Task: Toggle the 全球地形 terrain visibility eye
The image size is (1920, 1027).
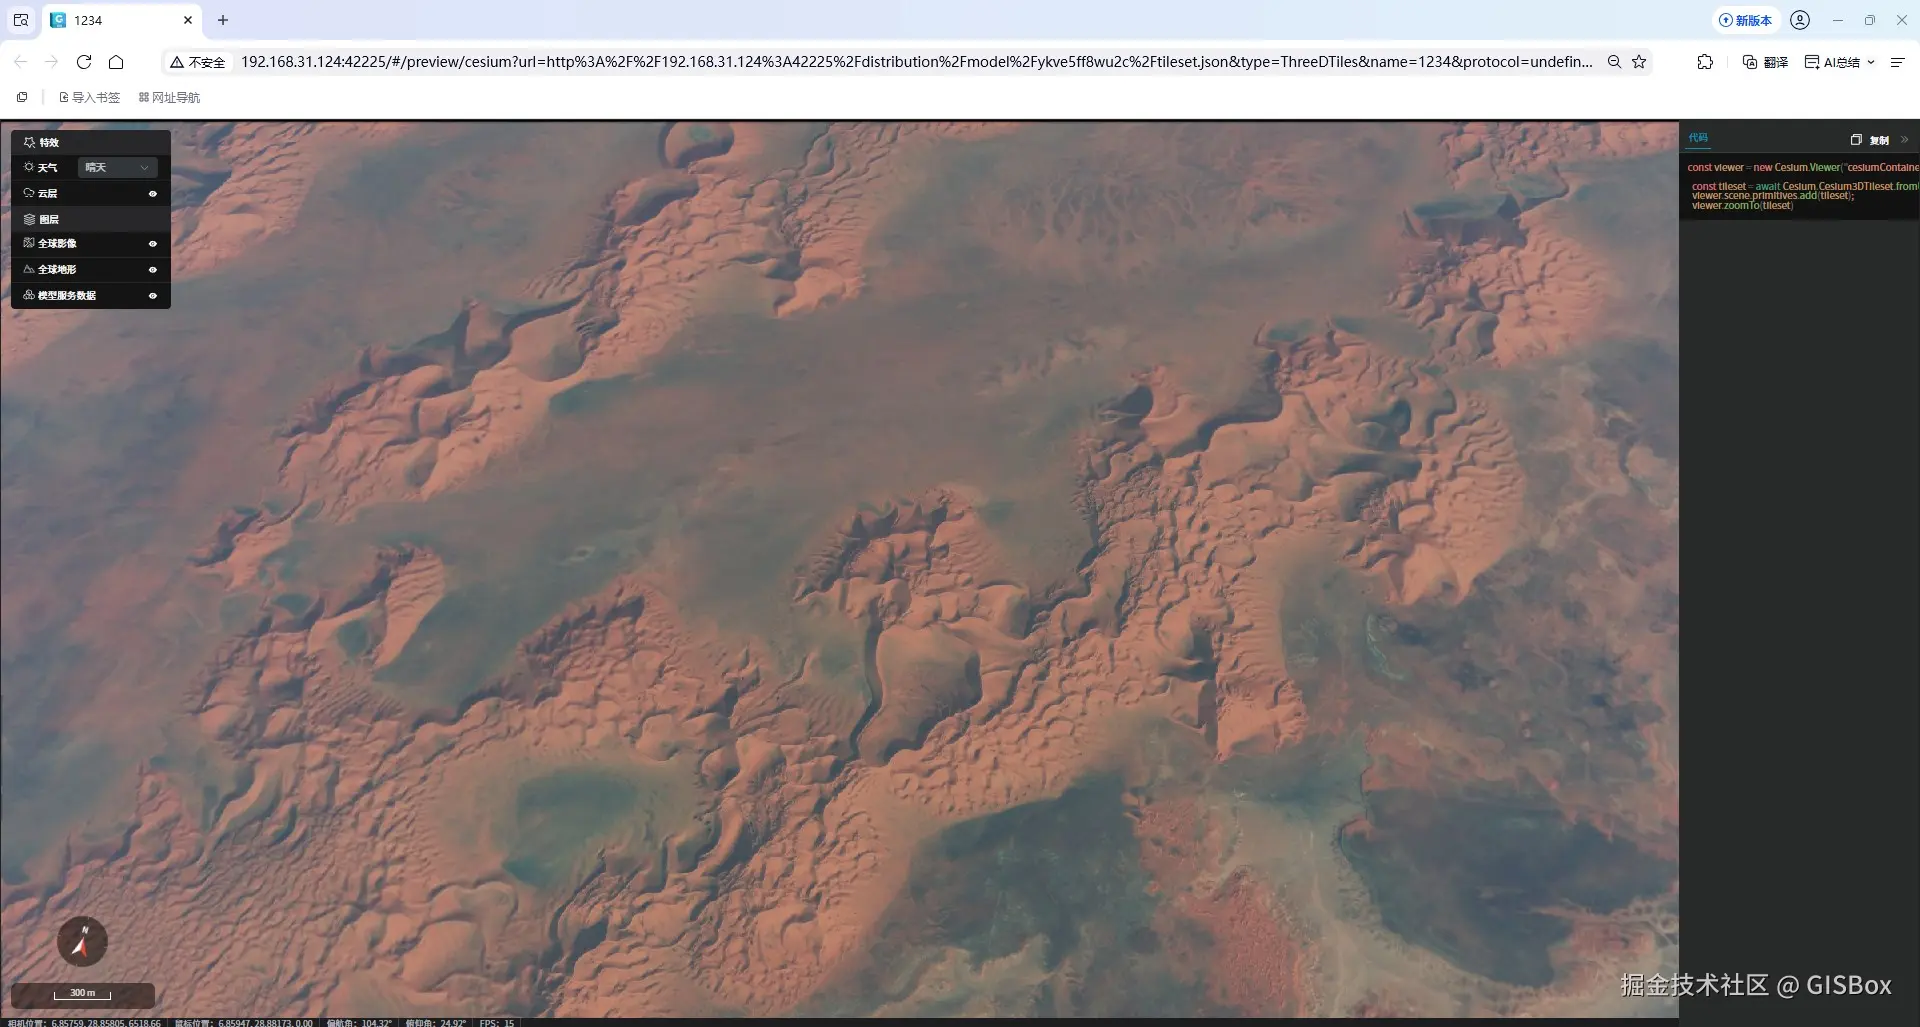Action: point(152,269)
